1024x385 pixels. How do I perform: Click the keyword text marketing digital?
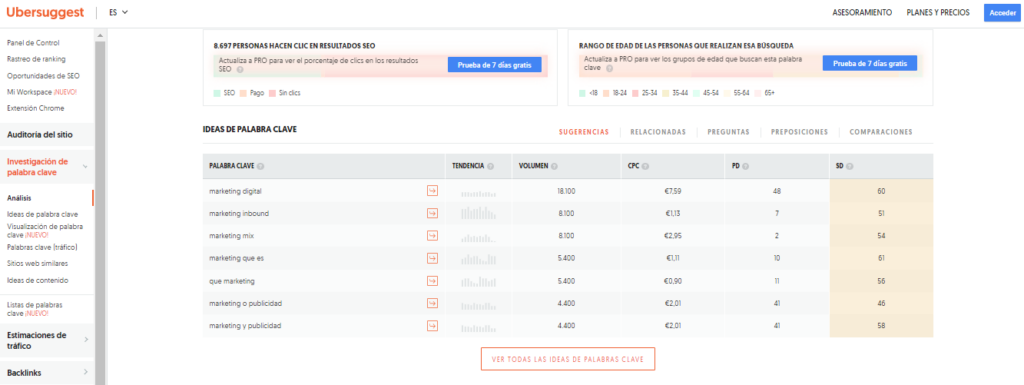[x=235, y=191]
